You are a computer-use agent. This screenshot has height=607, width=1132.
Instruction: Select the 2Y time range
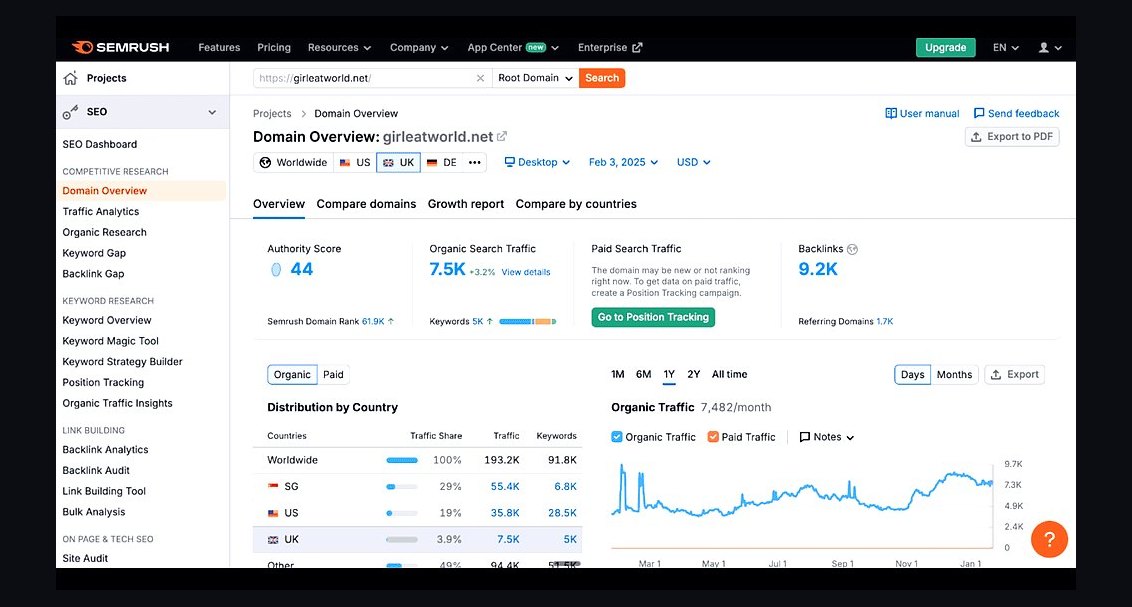tap(694, 375)
